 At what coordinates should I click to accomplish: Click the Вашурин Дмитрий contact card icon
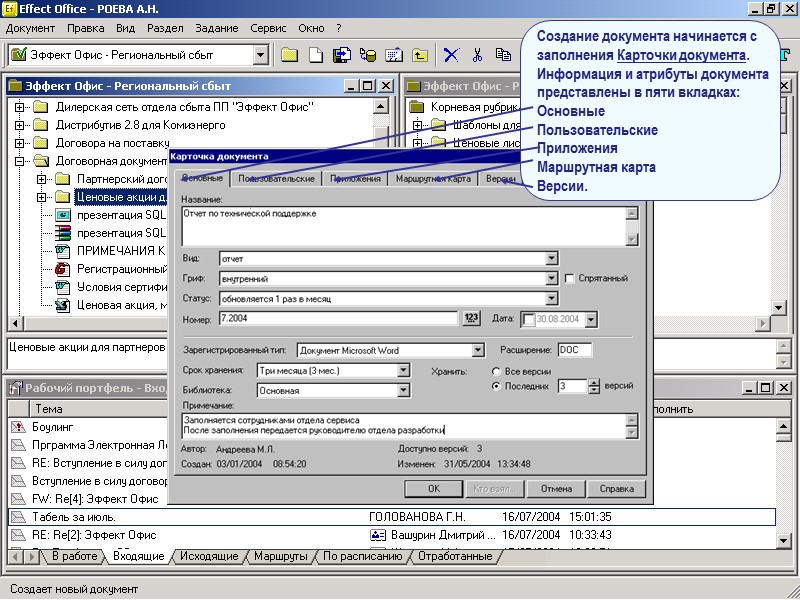click(378, 535)
